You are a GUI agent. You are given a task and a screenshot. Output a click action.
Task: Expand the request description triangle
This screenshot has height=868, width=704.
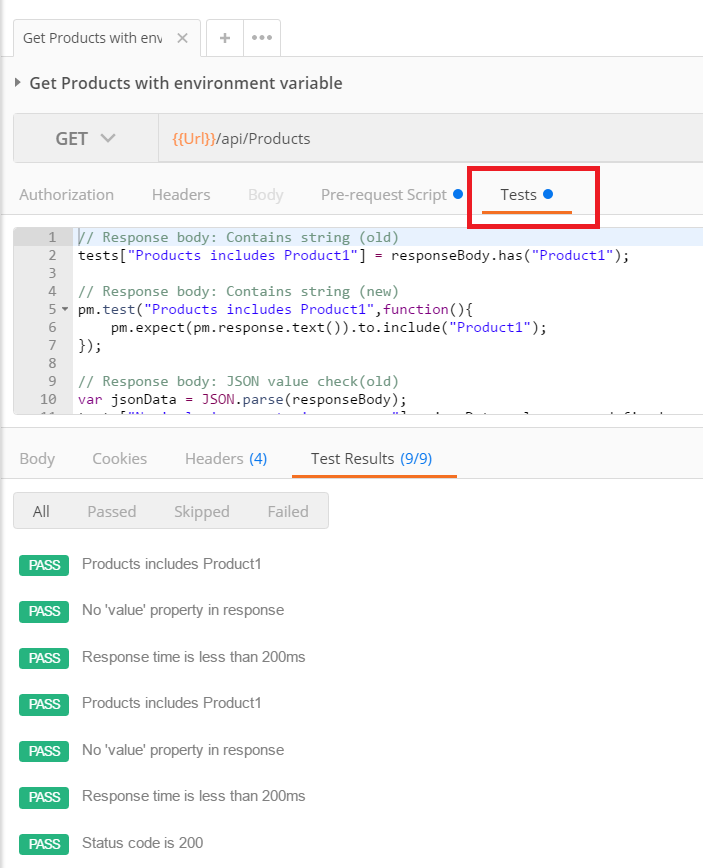coord(18,83)
